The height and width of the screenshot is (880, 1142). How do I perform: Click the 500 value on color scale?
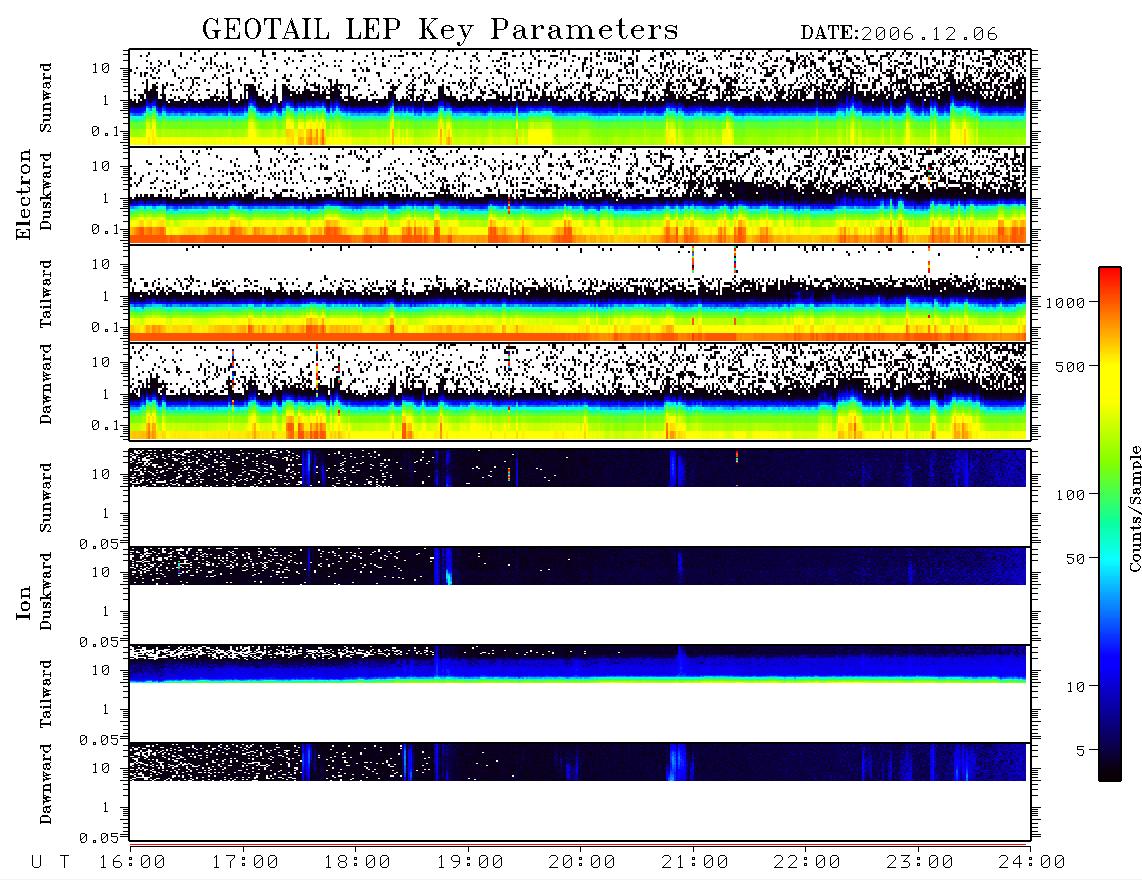point(1071,366)
